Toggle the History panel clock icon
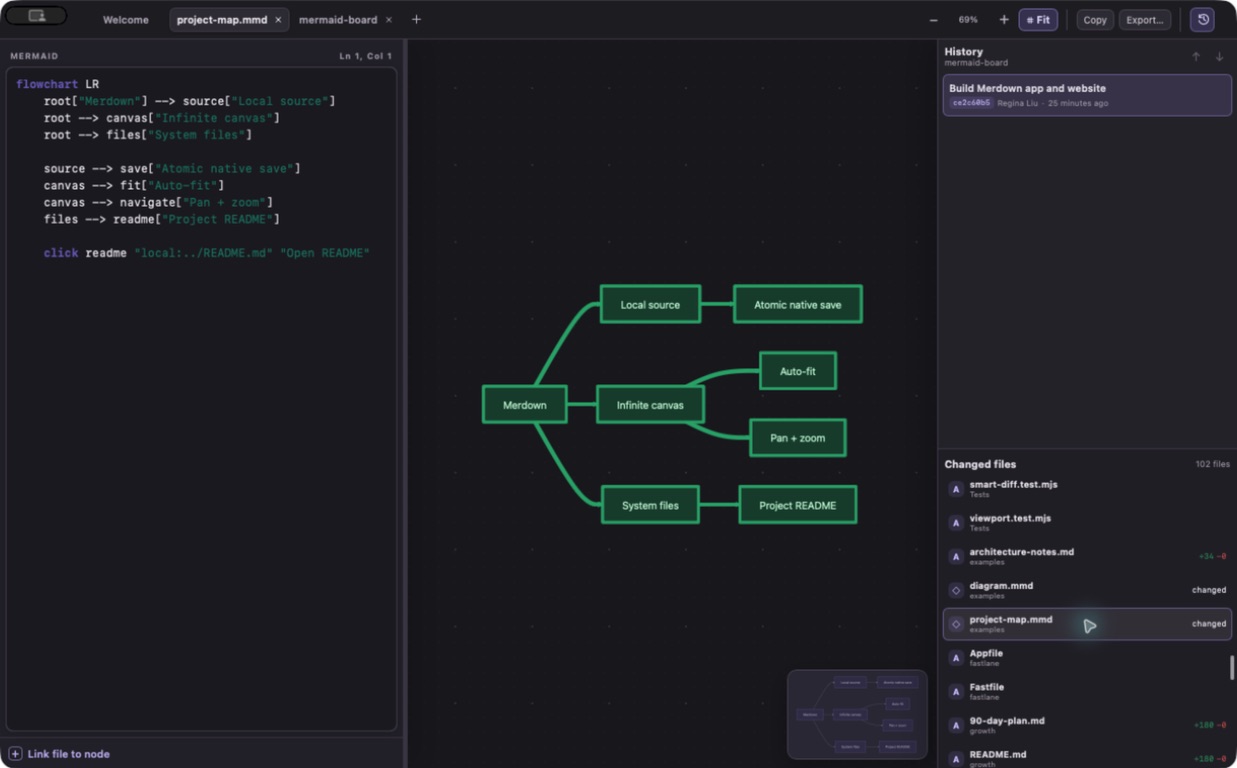Image resolution: width=1237 pixels, height=768 pixels. pyautogui.click(x=1203, y=19)
